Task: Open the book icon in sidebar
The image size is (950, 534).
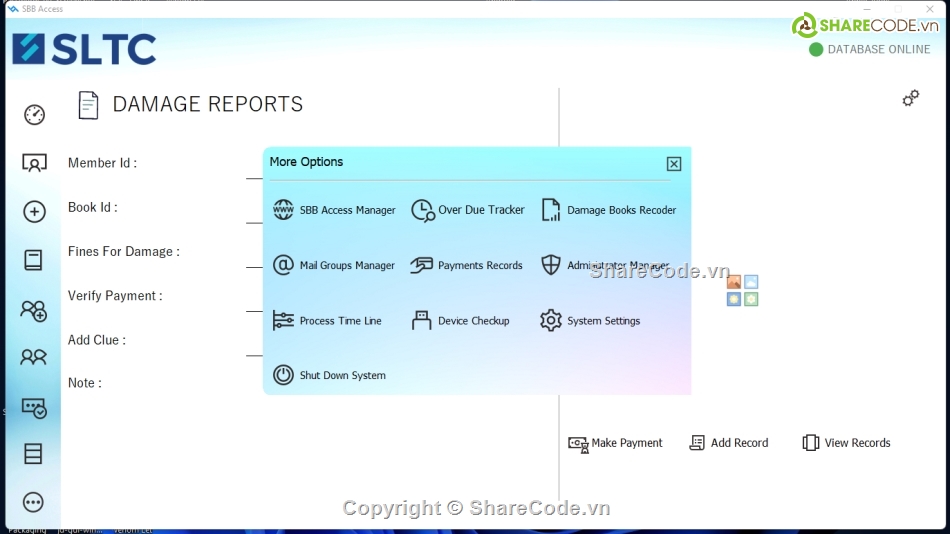Action: 34,260
